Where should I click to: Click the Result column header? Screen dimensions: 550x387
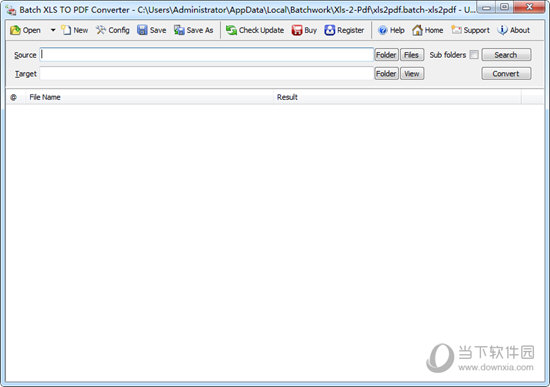click(397, 97)
